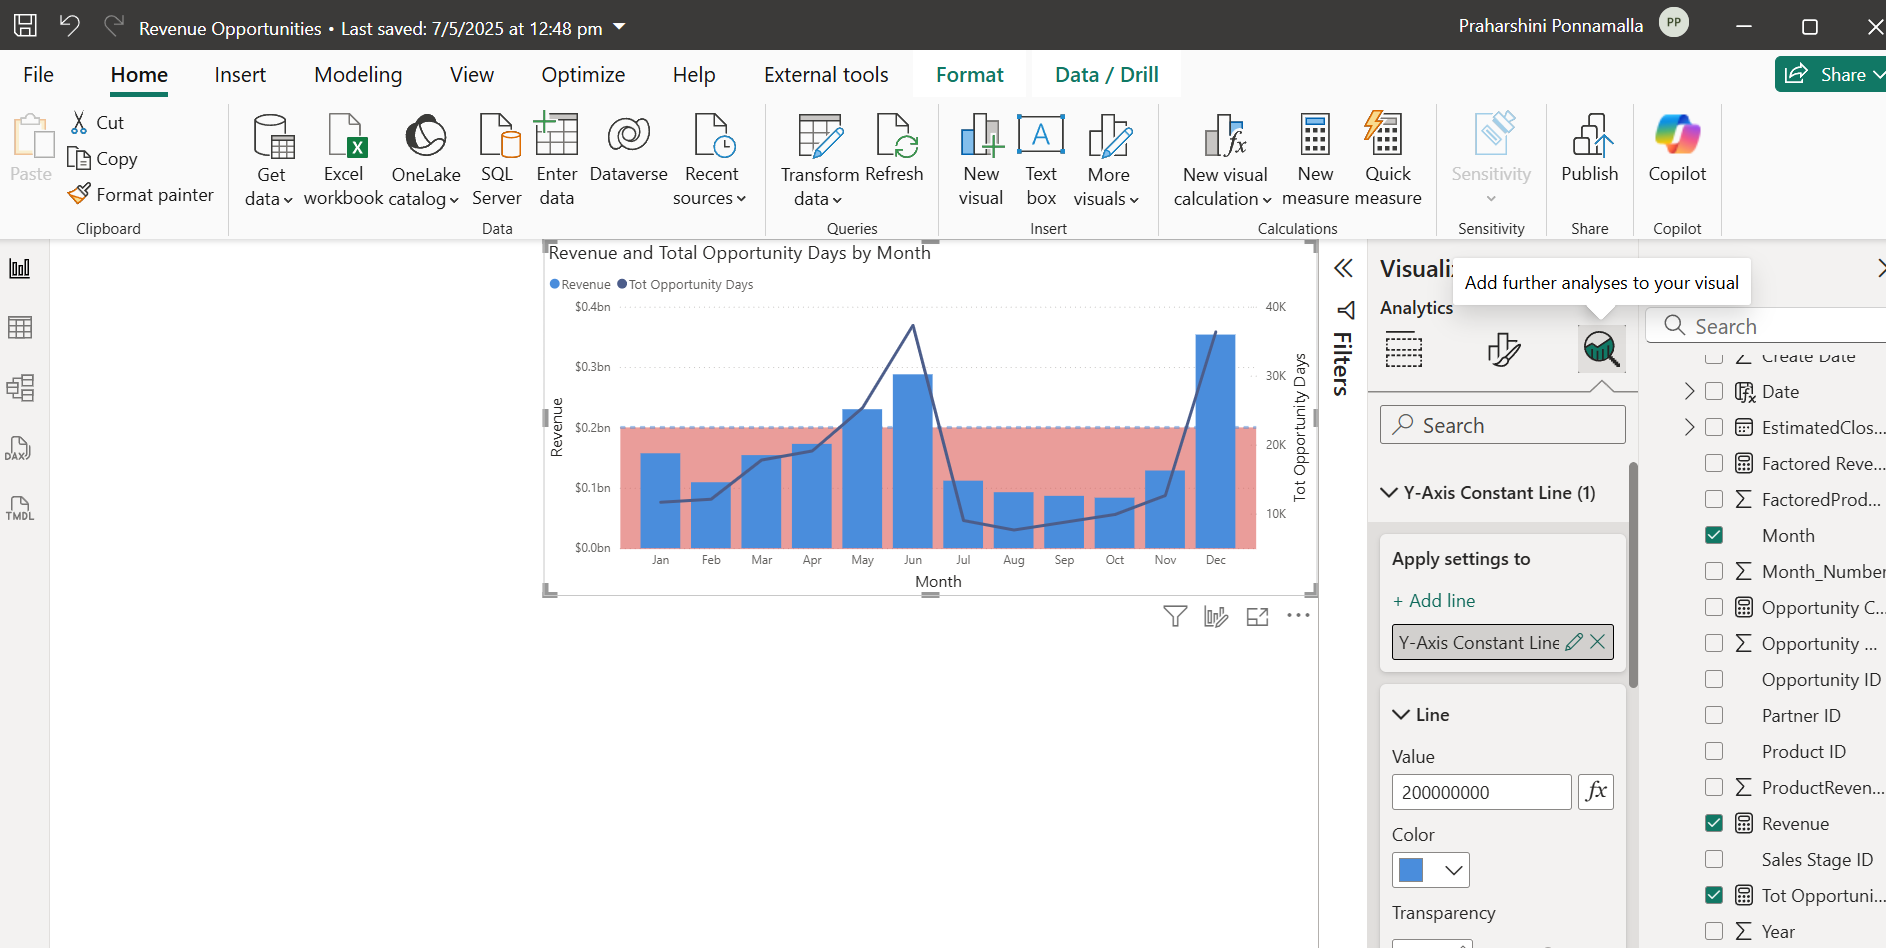
Task: Click the Save icon in title bar
Action: [x=26, y=26]
